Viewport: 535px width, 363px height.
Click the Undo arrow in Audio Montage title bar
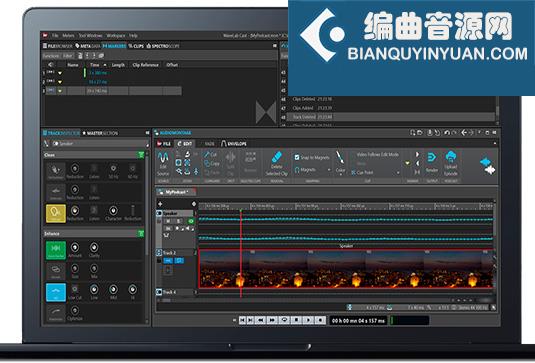pyautogui.click(x=447, y=133)
